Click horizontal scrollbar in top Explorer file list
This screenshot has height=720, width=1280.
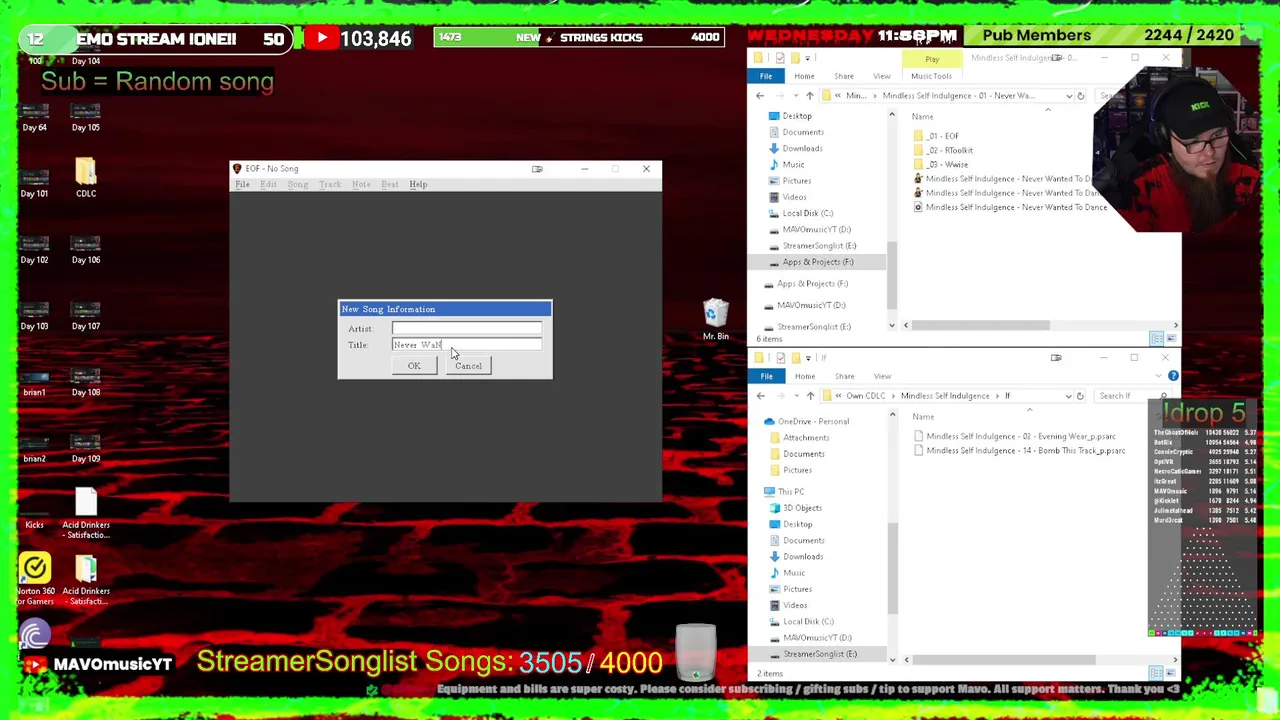980,325
